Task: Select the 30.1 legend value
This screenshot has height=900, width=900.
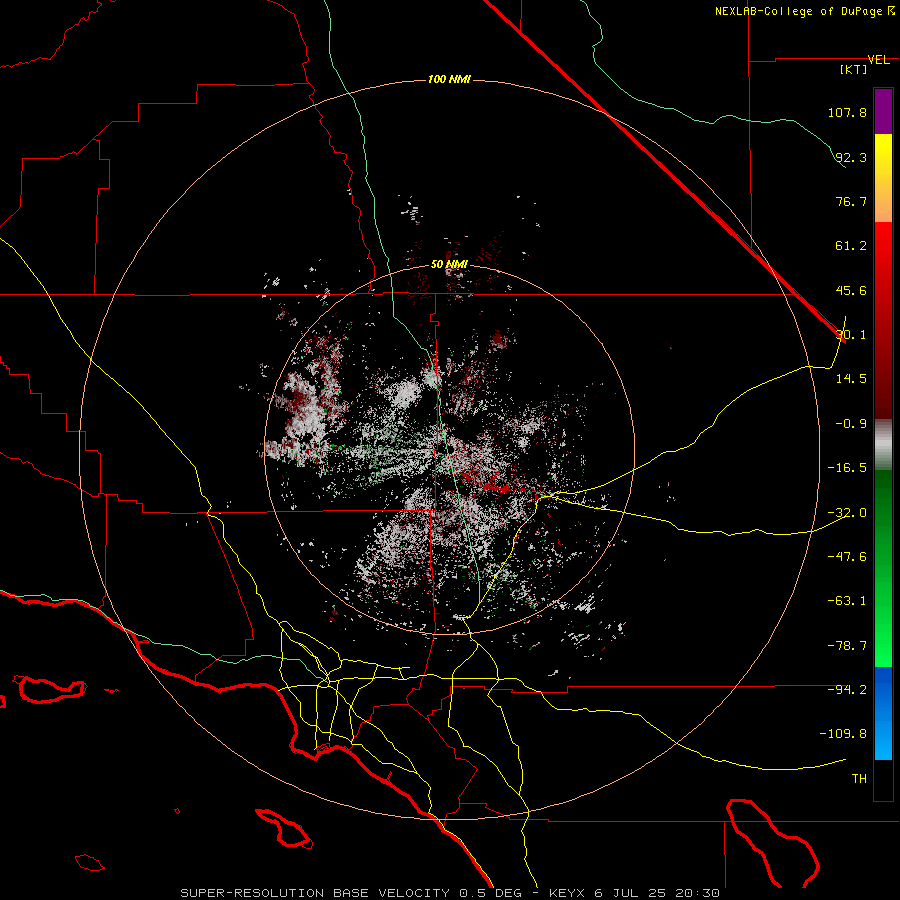Action: pos(851,335)
